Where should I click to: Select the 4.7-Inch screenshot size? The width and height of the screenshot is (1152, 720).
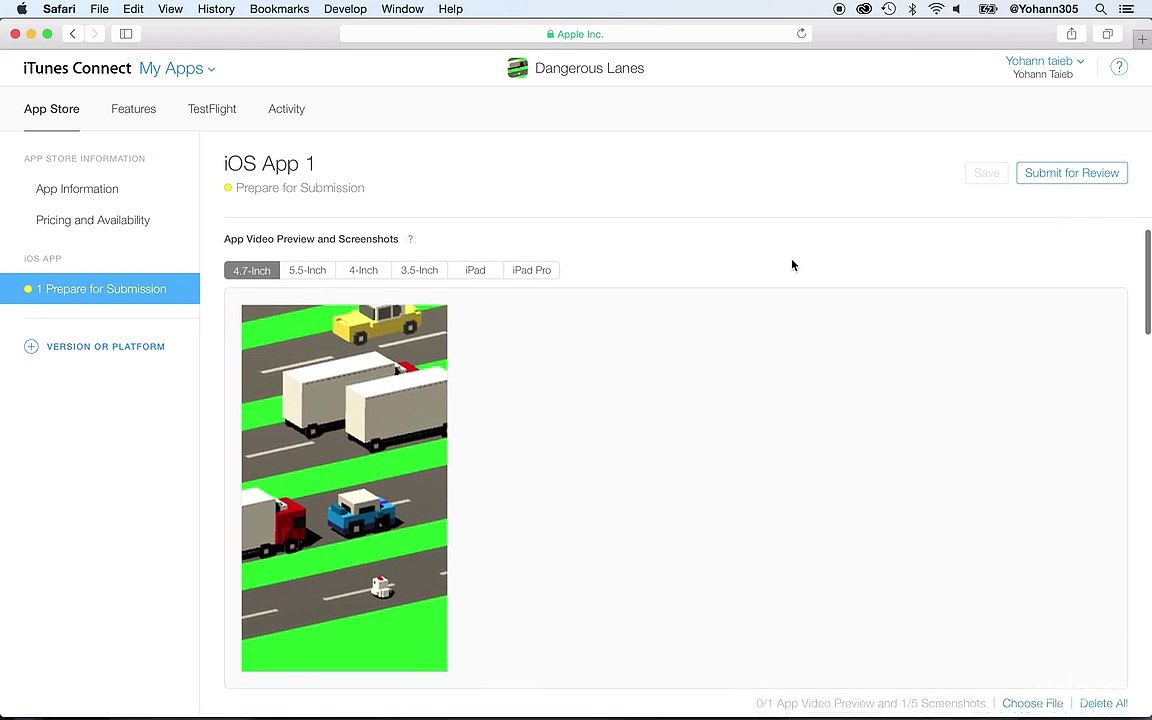[252, 270]
